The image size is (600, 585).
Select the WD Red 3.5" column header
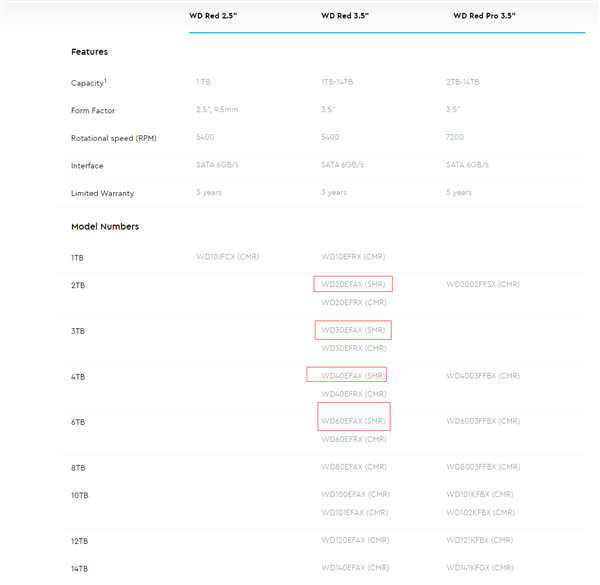point(345,16)
